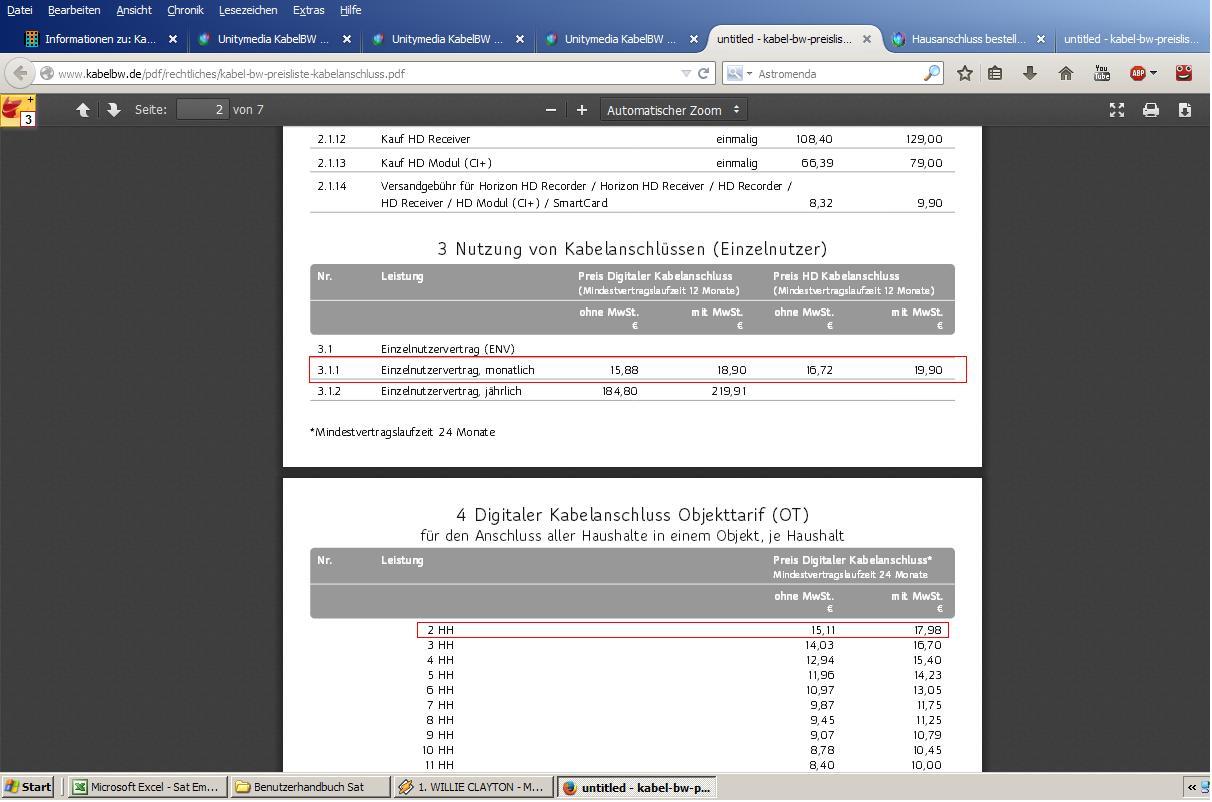This screenshot has width=1212, height=802.
Task: Open Firefox home page
Action: click(1066, 73)
